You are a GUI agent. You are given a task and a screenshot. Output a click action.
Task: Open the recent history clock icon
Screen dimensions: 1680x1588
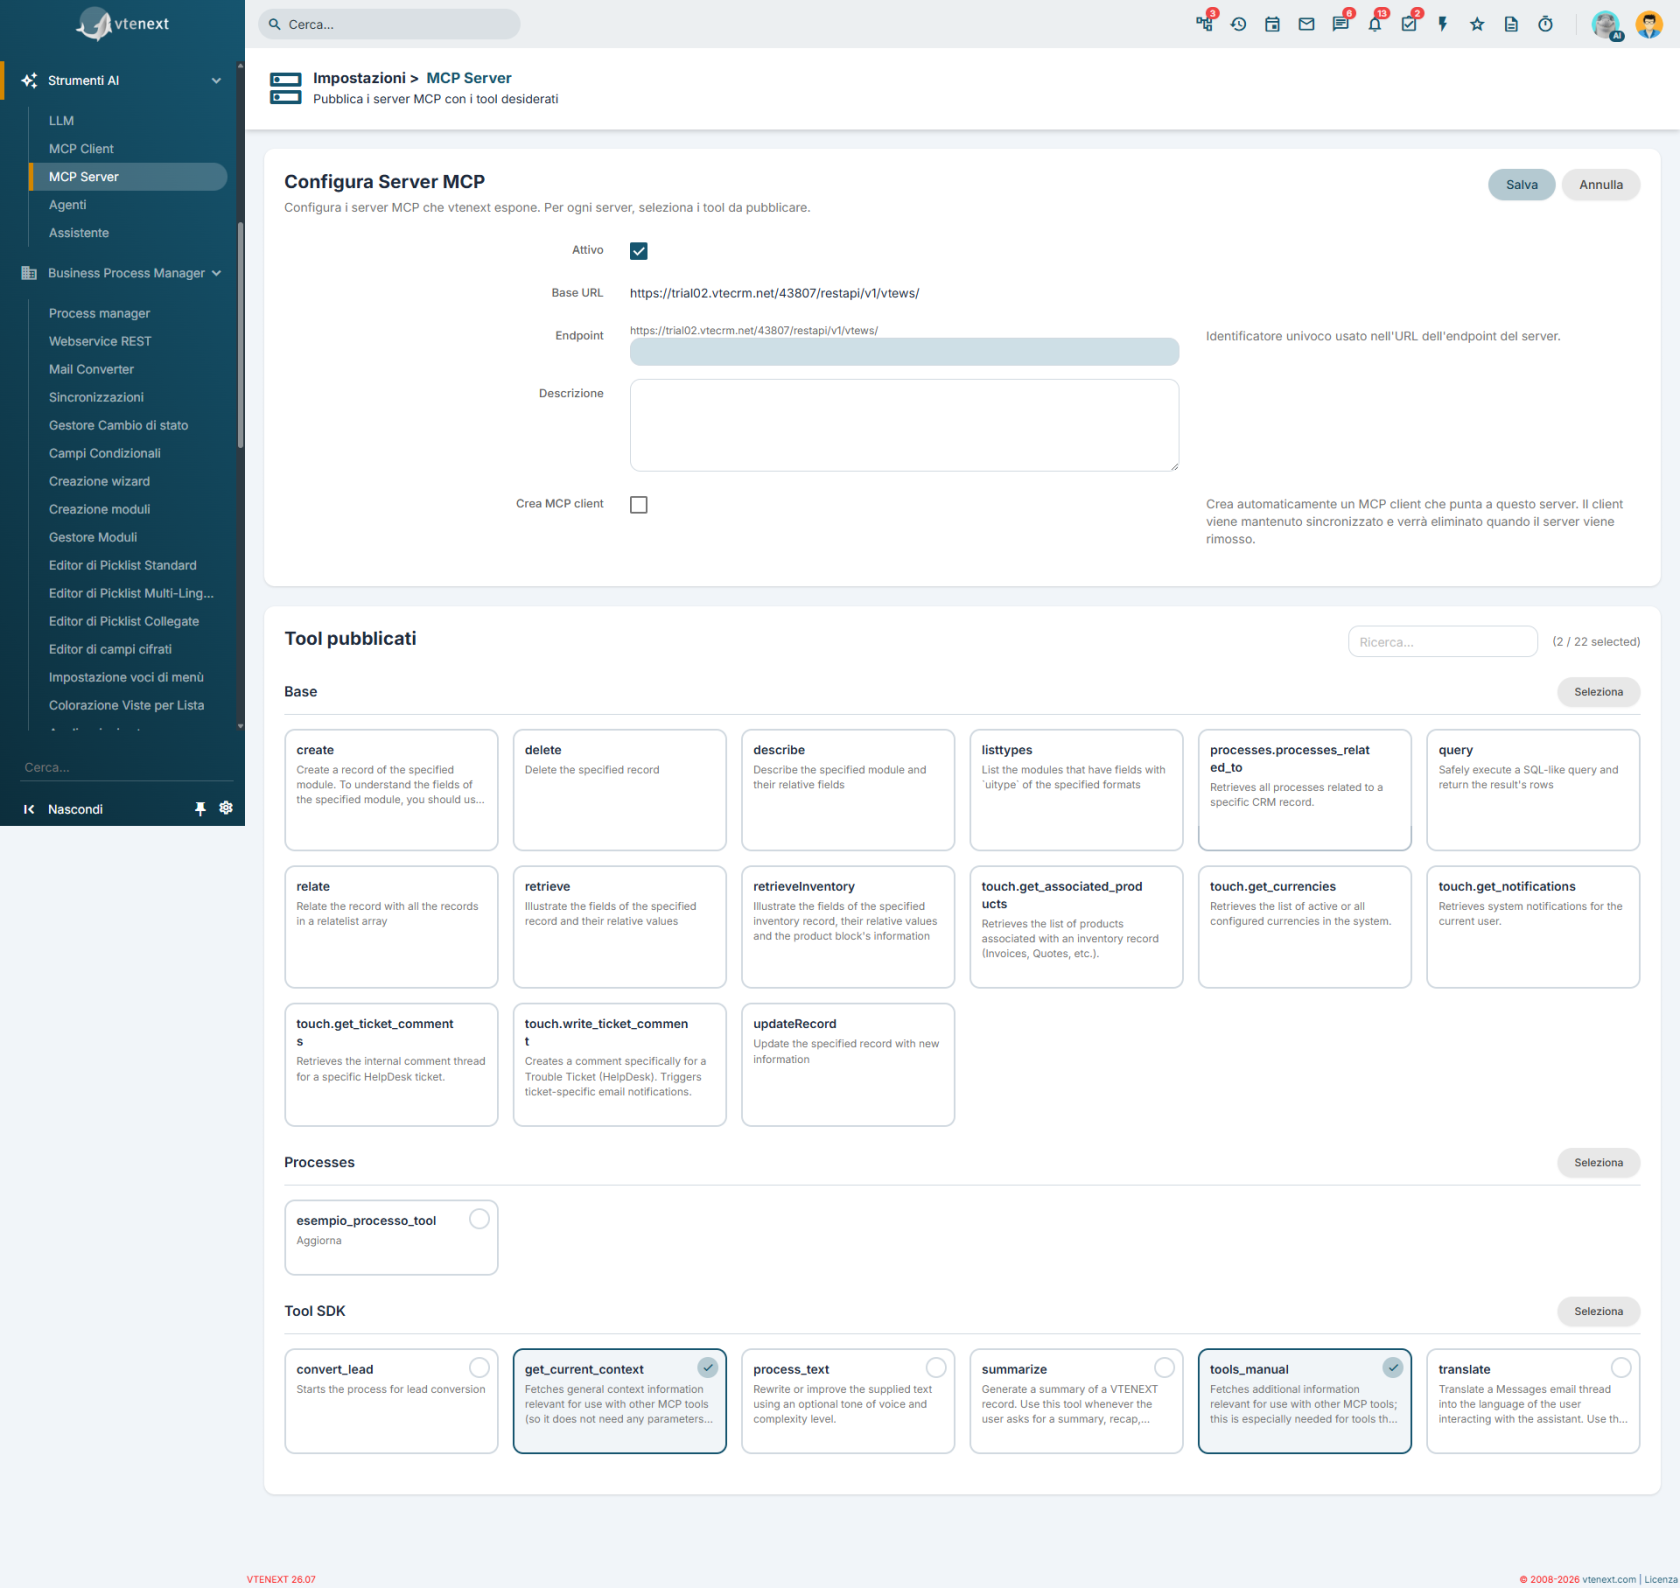(x=1238, y=24)
